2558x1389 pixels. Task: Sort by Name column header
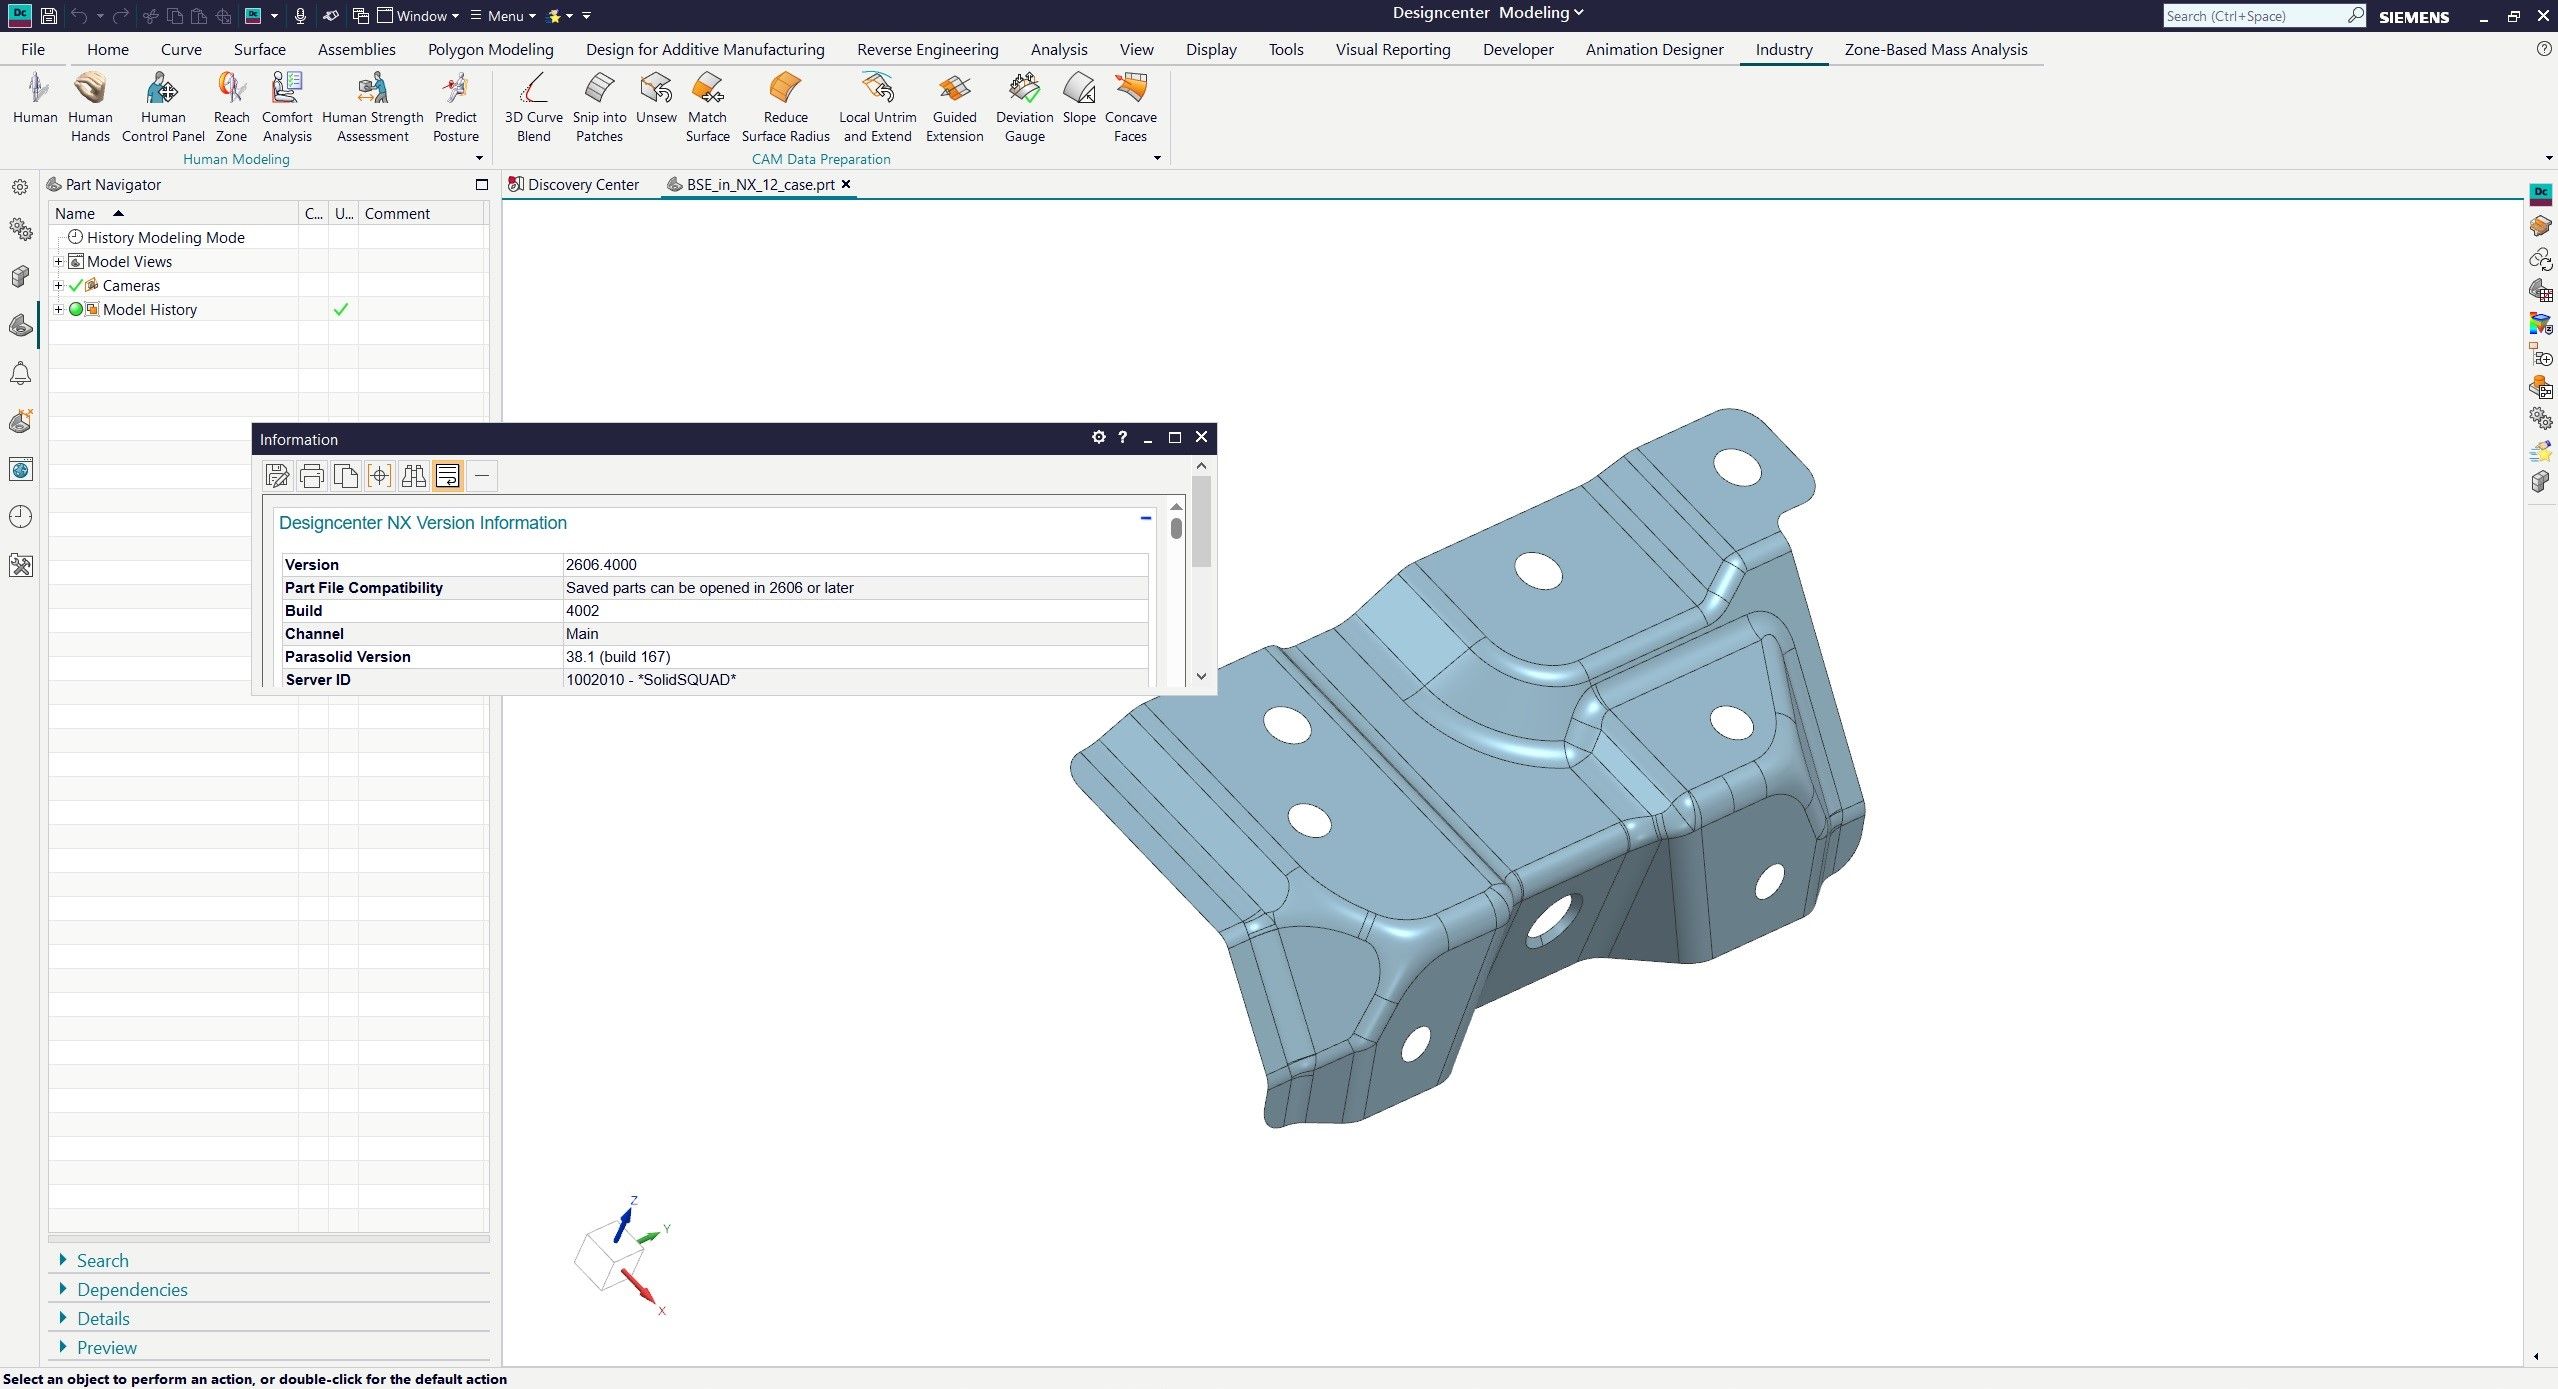pos(174,213)
